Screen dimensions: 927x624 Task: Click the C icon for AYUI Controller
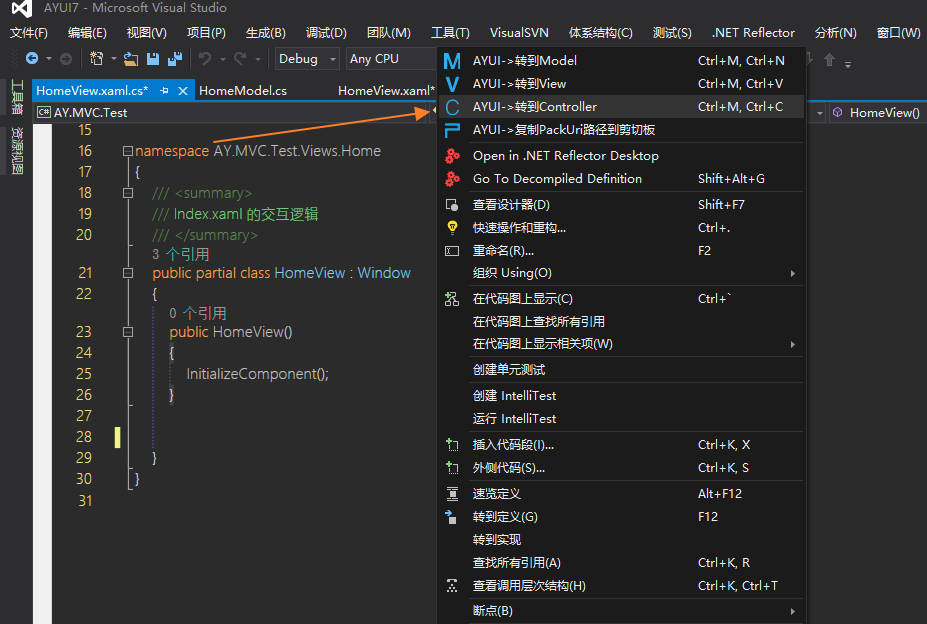click(x=452, y=107)
